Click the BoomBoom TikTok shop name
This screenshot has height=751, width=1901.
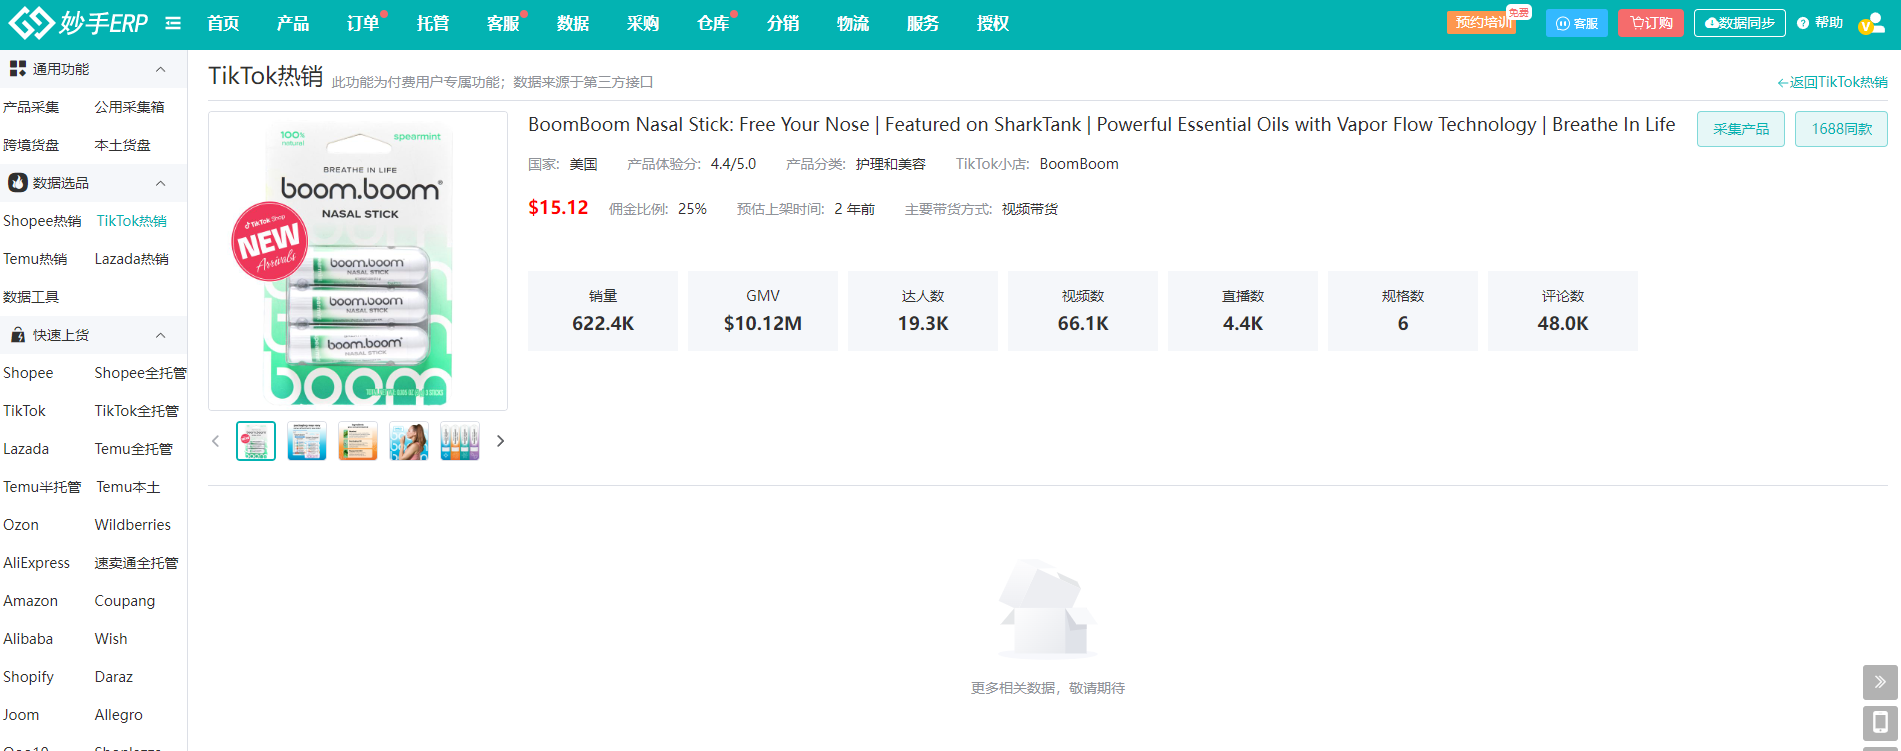(1079, 164)
